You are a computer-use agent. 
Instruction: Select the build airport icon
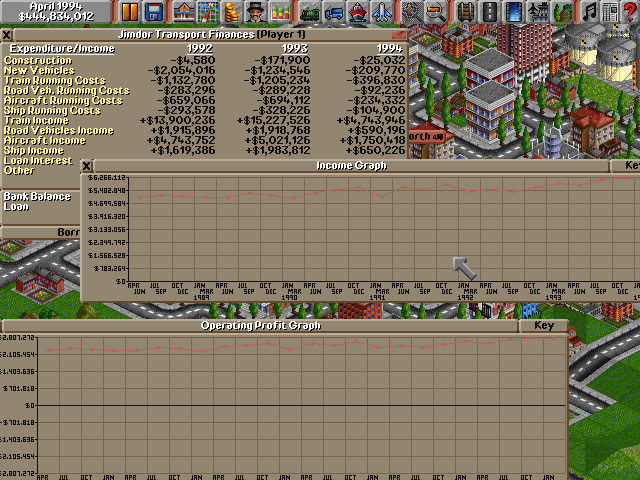coord(538,12)
